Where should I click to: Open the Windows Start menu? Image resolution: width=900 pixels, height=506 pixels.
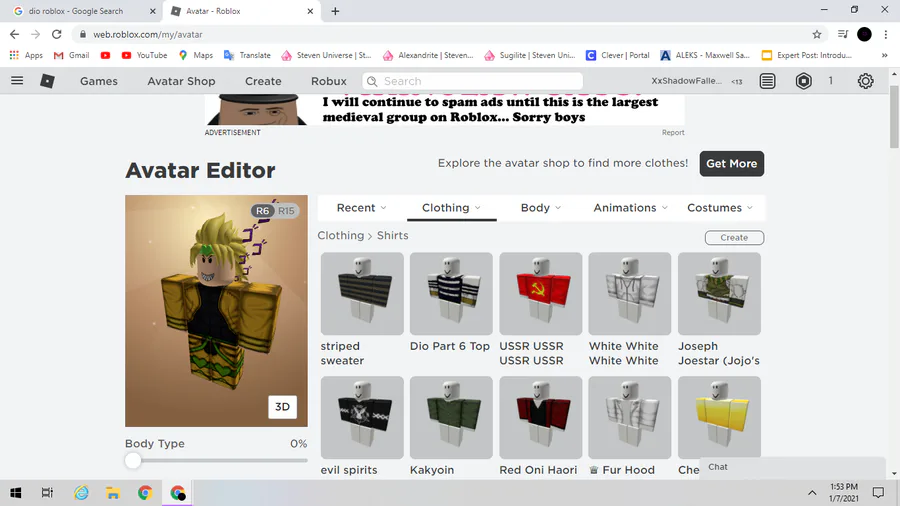click(x=15, y=493)
